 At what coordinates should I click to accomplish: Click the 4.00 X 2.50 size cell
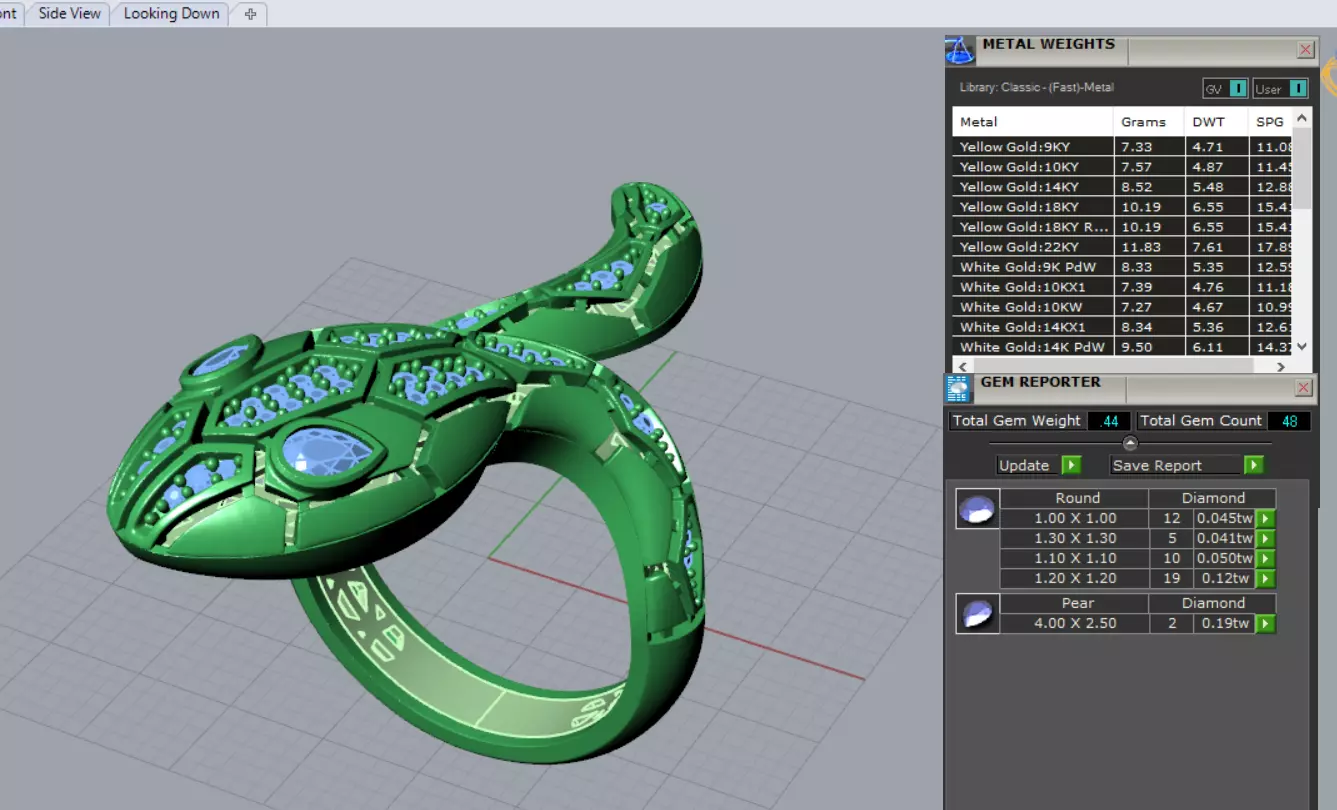click(1075, 623)
